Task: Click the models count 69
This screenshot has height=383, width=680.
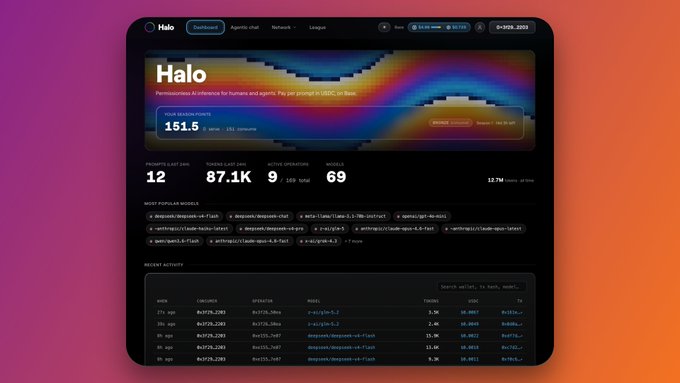Action: 336,177
